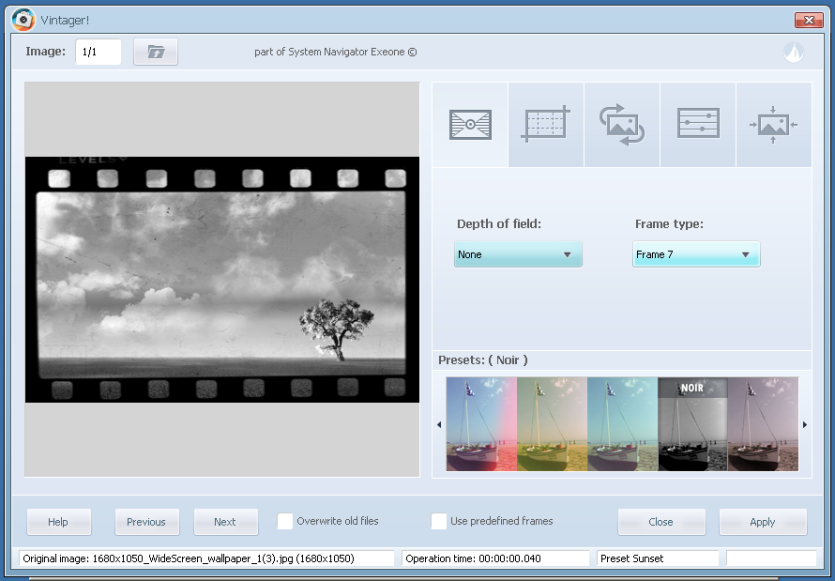Screen dimensions: 835x581
Task: Open the Frame type dropdown
Action: [696, 254]
